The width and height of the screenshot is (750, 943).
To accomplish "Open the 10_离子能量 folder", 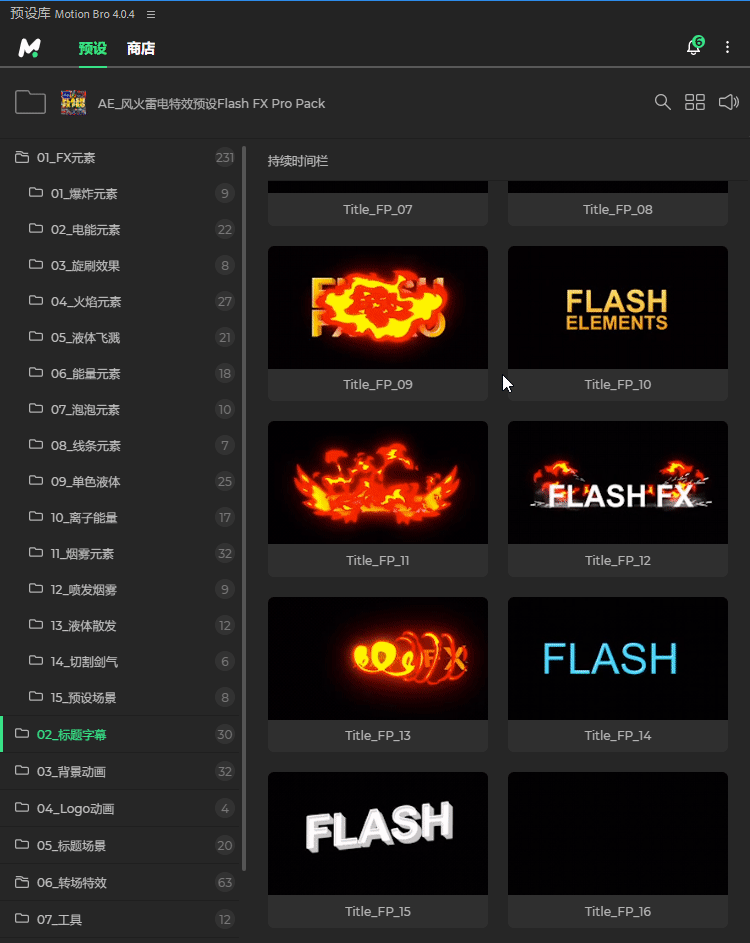I will pyautogui.click(x=120, y=517).
